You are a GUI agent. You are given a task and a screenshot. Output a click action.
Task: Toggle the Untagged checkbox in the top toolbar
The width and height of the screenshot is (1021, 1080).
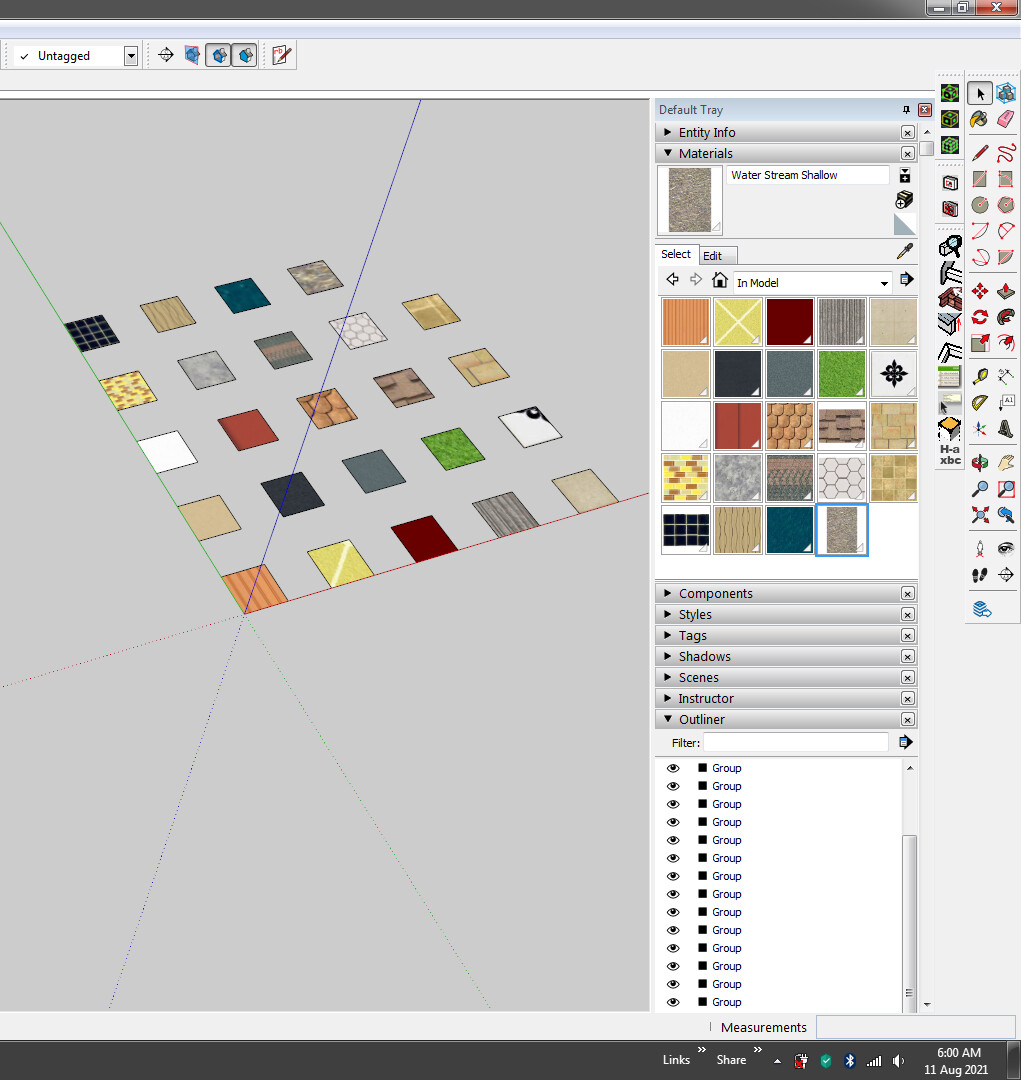point(24,55)
